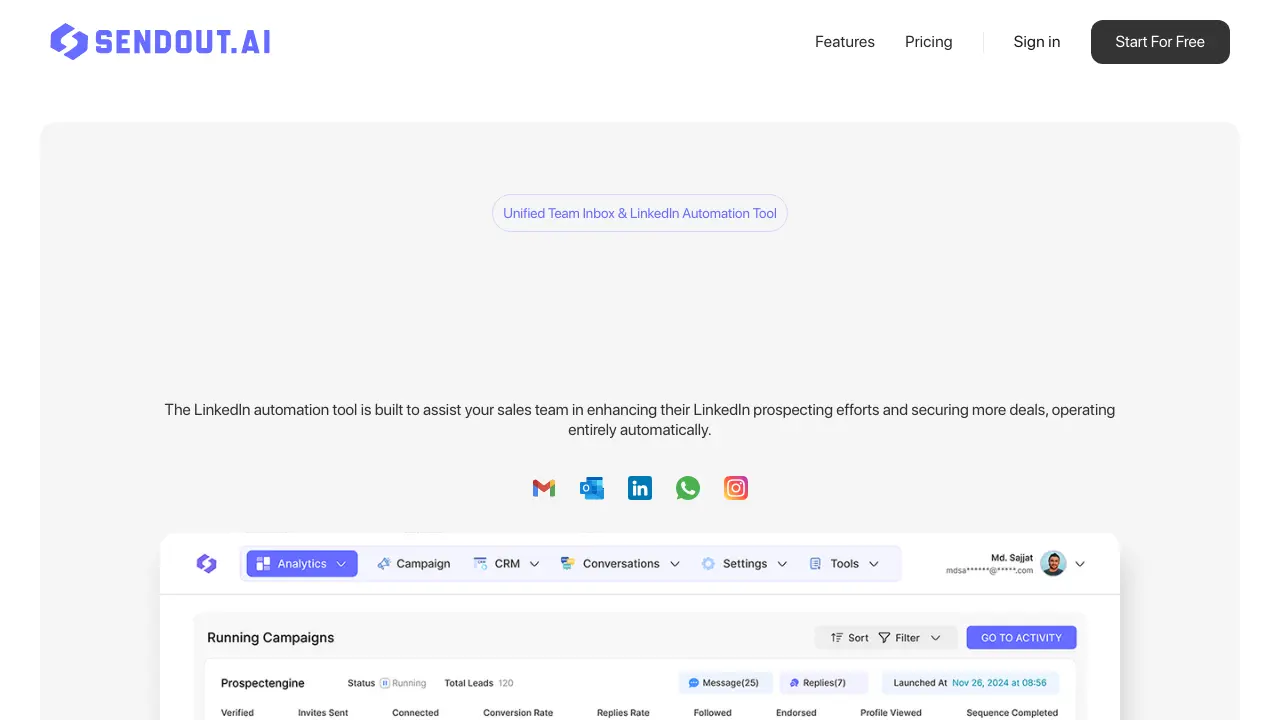Click the Analytics grid icon

pyautogui.click(x=263, y=564)
